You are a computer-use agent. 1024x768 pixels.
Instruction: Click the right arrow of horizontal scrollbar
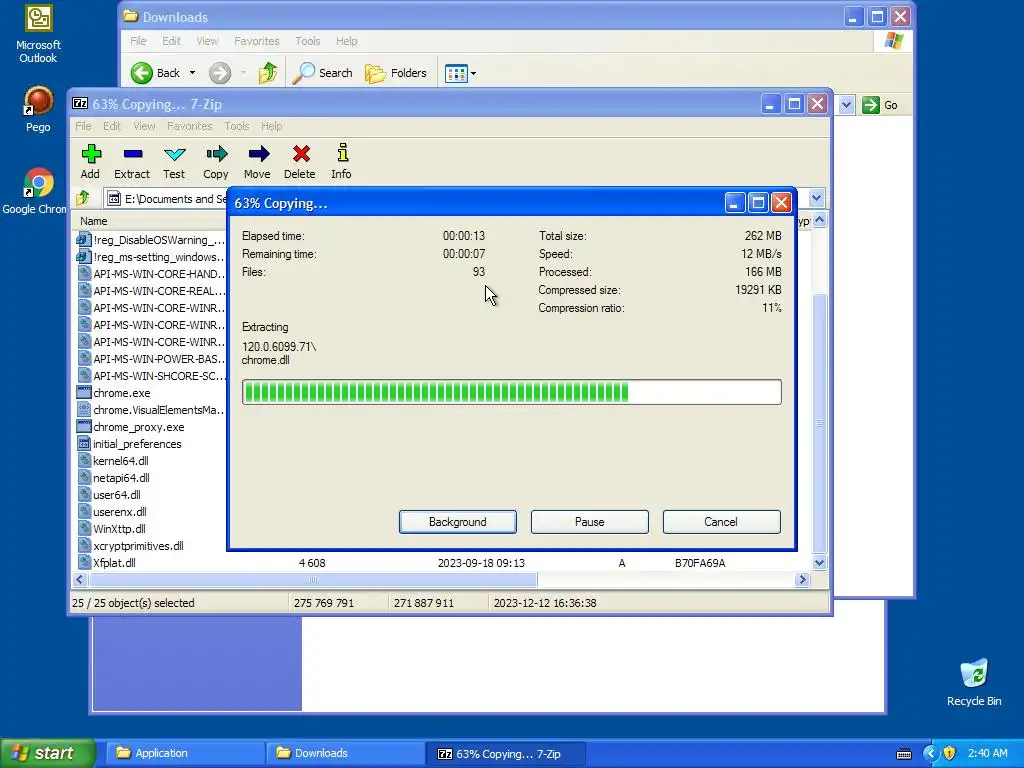[x=803, y=579]
